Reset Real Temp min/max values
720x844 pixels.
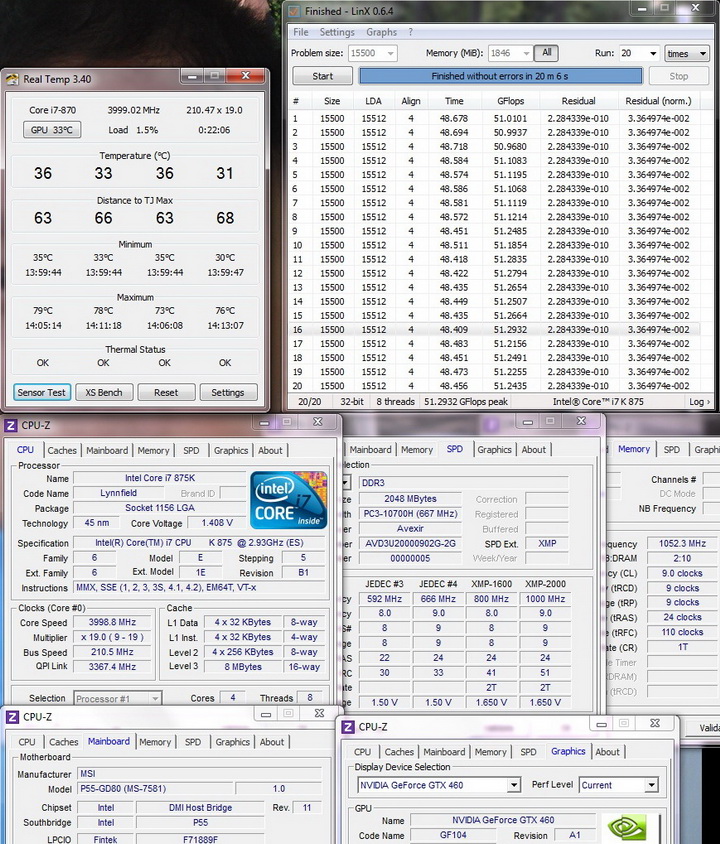[x=166, y=392]
